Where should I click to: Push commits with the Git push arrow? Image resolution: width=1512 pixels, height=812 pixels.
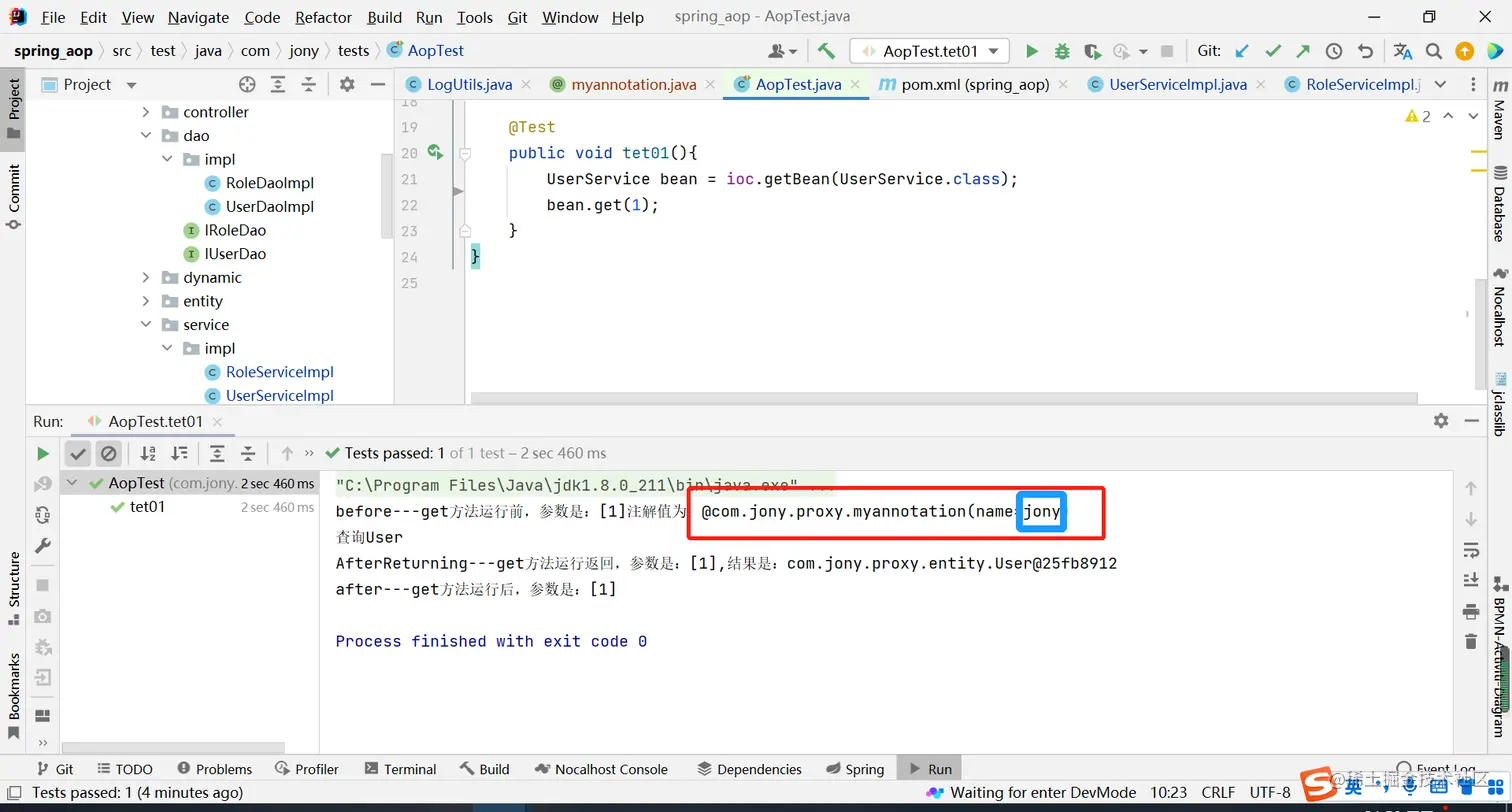tap(1303, 51)
